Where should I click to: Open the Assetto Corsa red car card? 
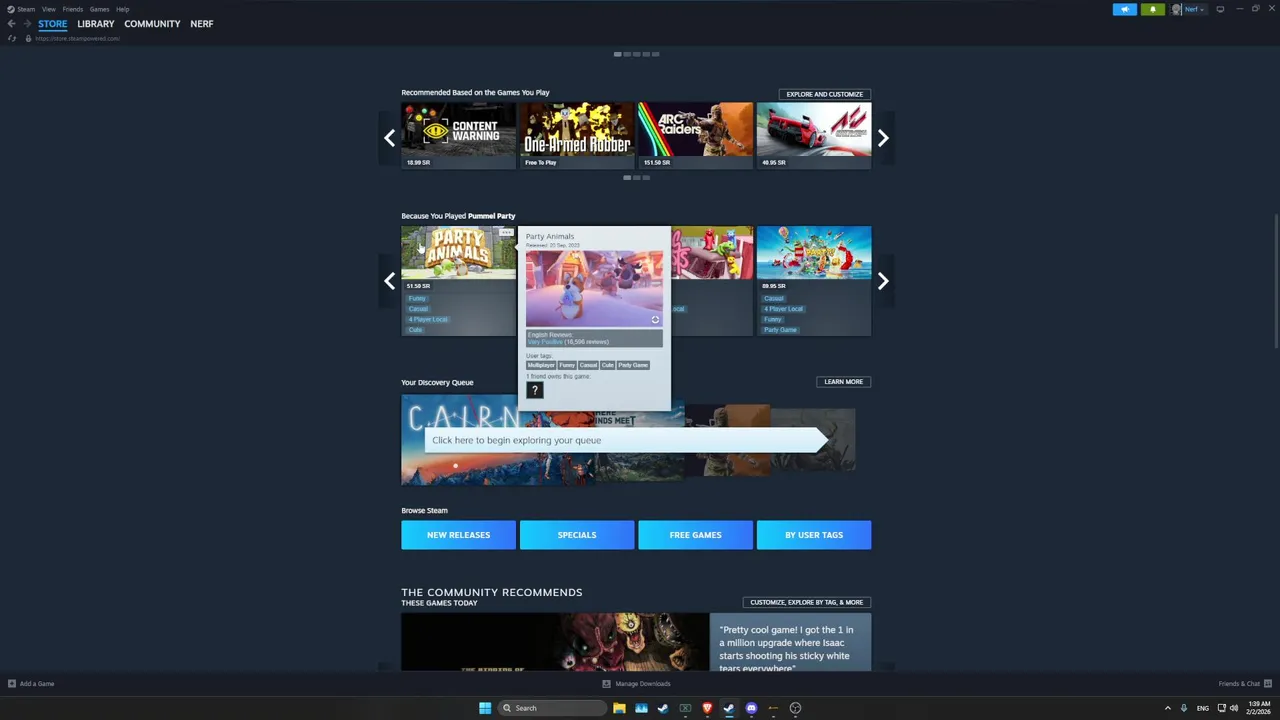[x=814, y=135]
